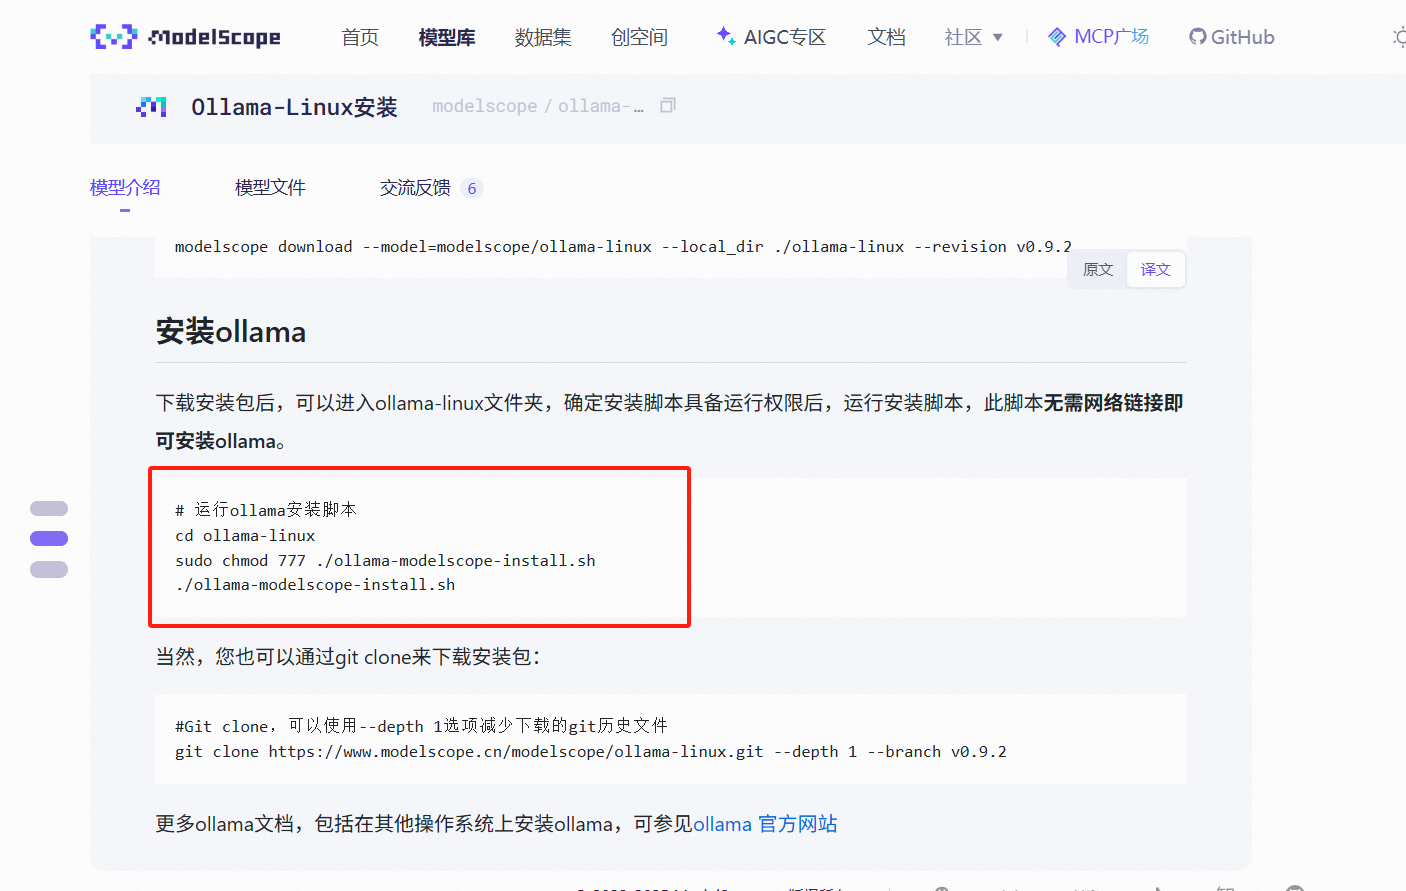Open the 模型库 model library
This screenshot has width=1406, height=891.
click(x=447, y=37)
